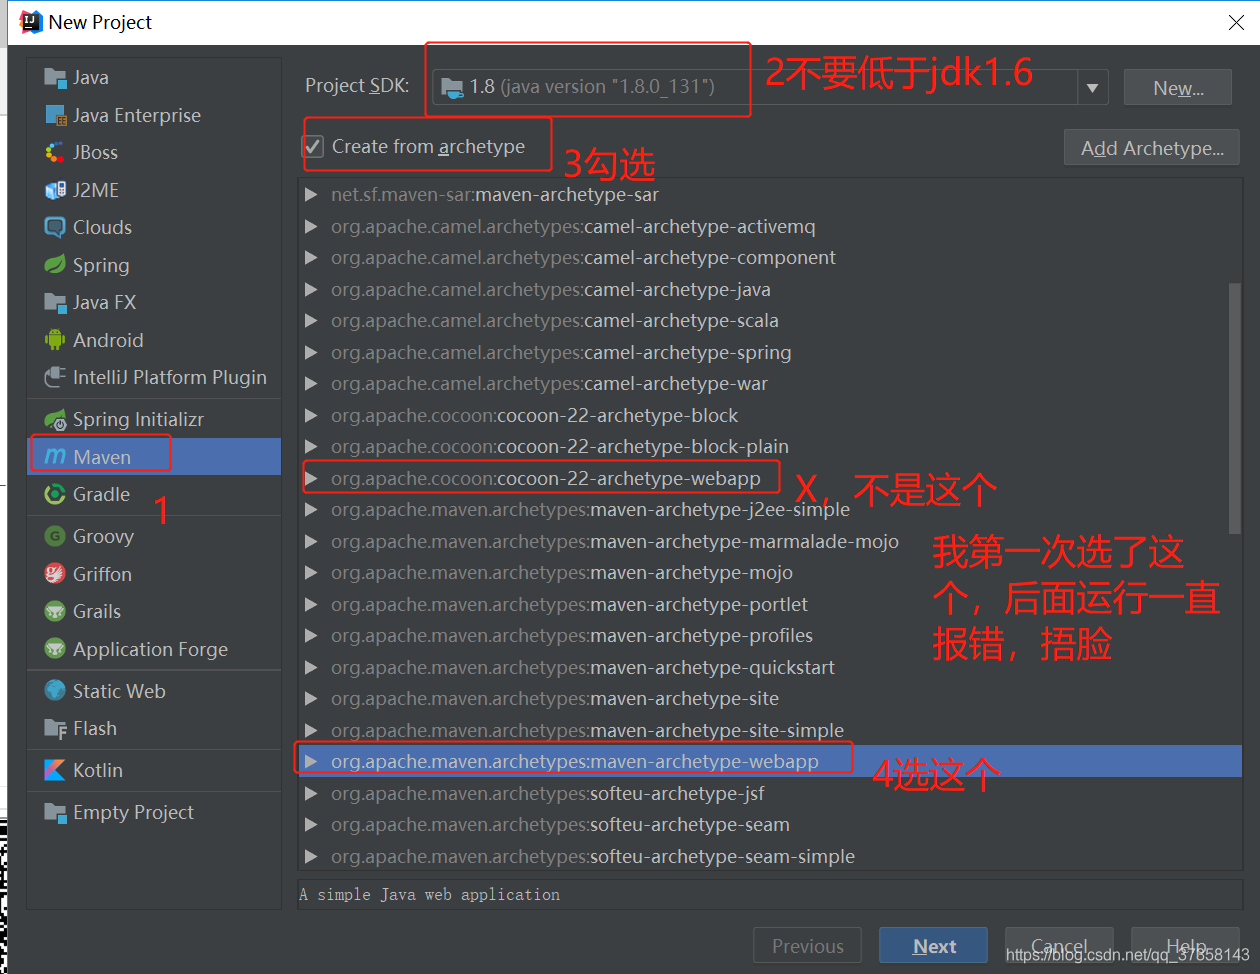Image resolution: width=1260 pixels, height=974 pixels.
Task: Select Maven project type label
Action: [102, 457]
